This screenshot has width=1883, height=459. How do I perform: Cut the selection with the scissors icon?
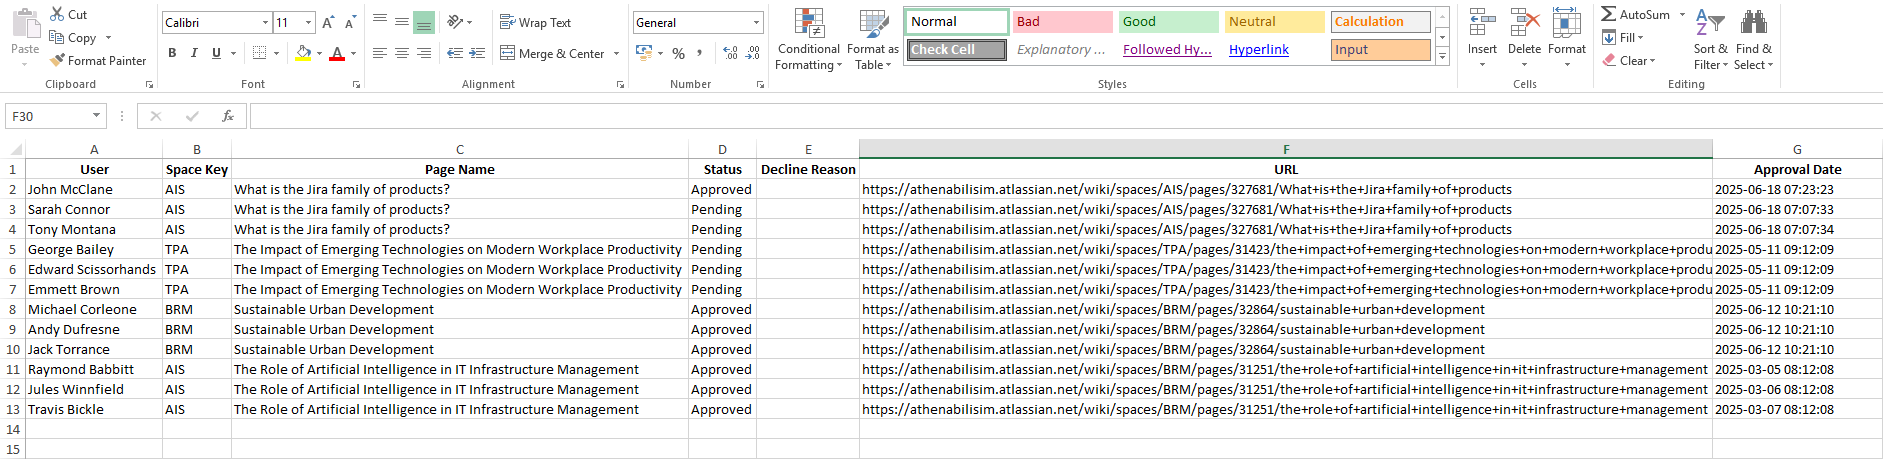click(x=57, y=14)
